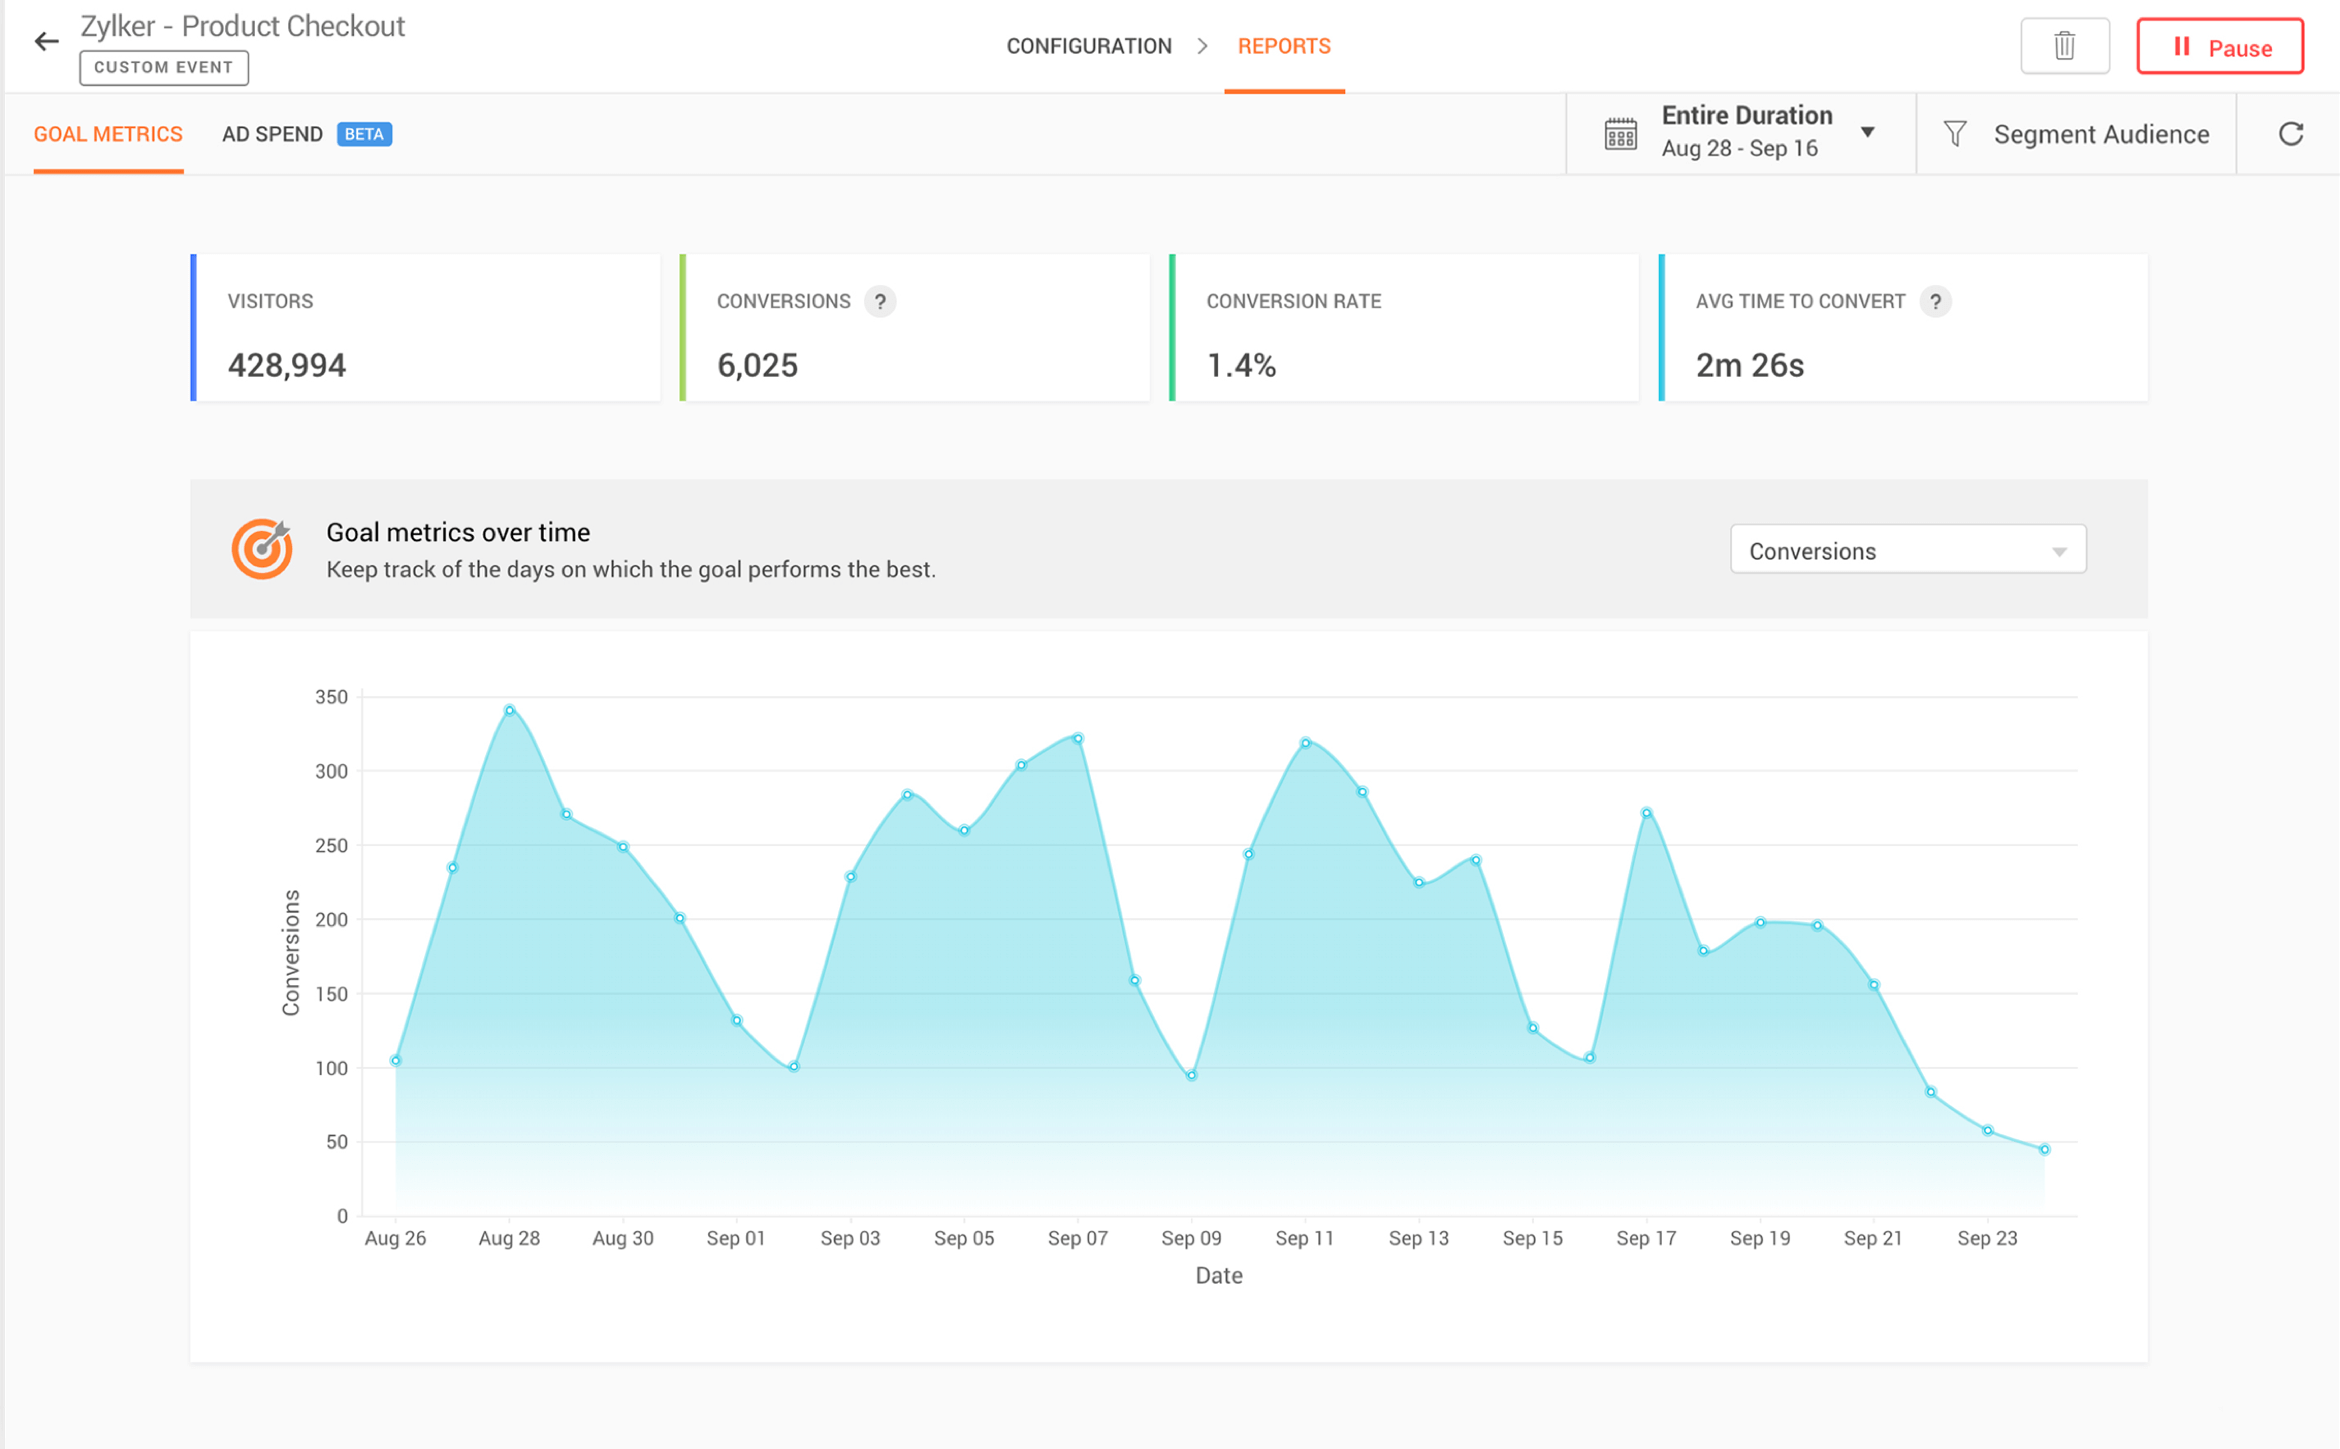Viewport: 2340px width, 1449px height.
Task: Click the refresh icon top right
Action: (x=2290, y=134)
